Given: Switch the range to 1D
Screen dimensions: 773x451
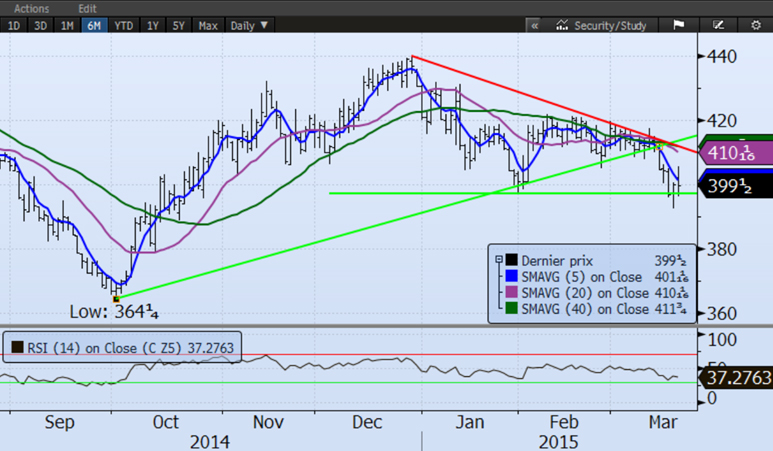Looking at the screenshot, I should [x=15, y=25].
